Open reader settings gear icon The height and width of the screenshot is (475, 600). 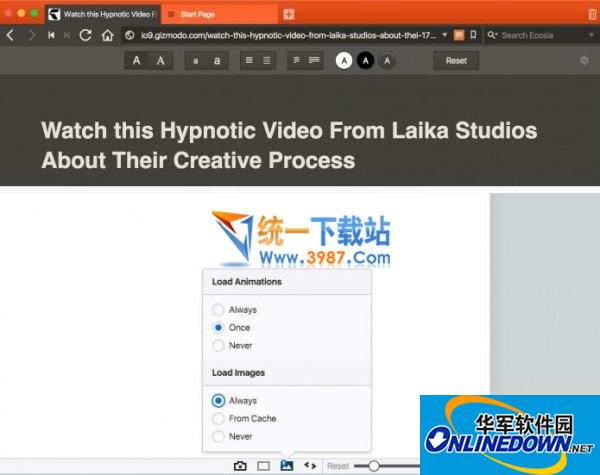[x=584, y=60]
